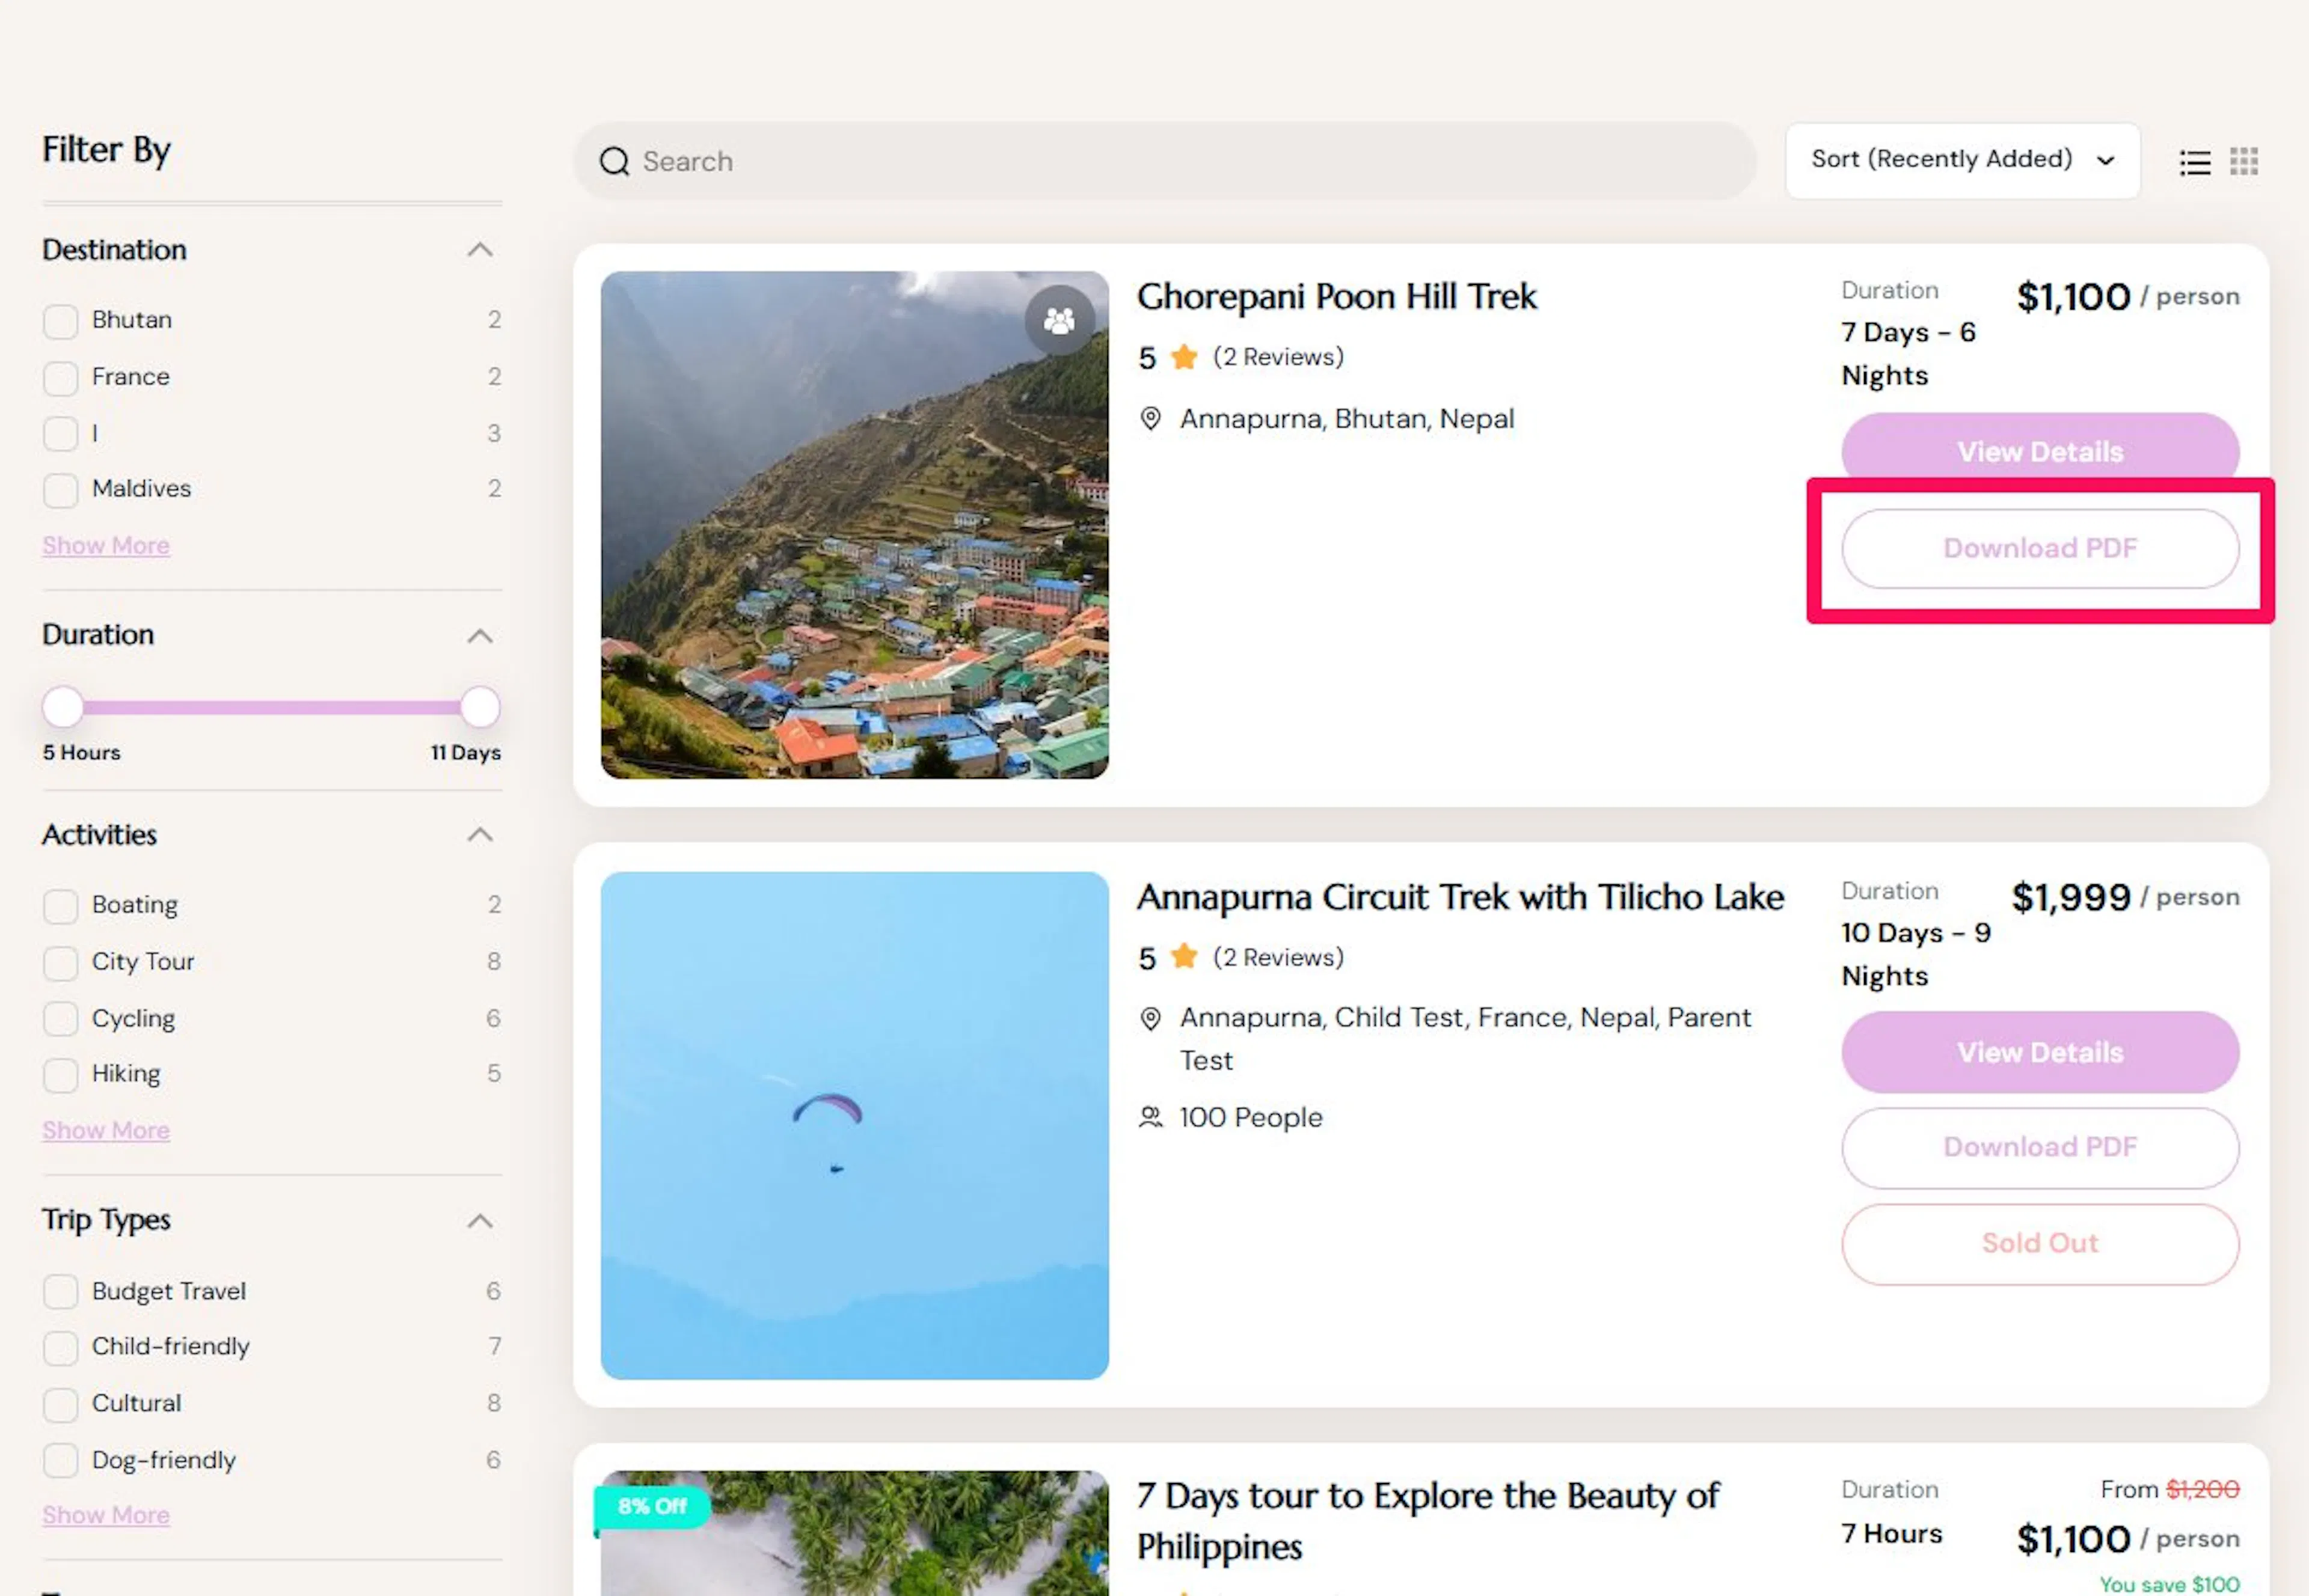Check the Maldives destination filter
This screenshot has height=1596, width=2309.
61,490
